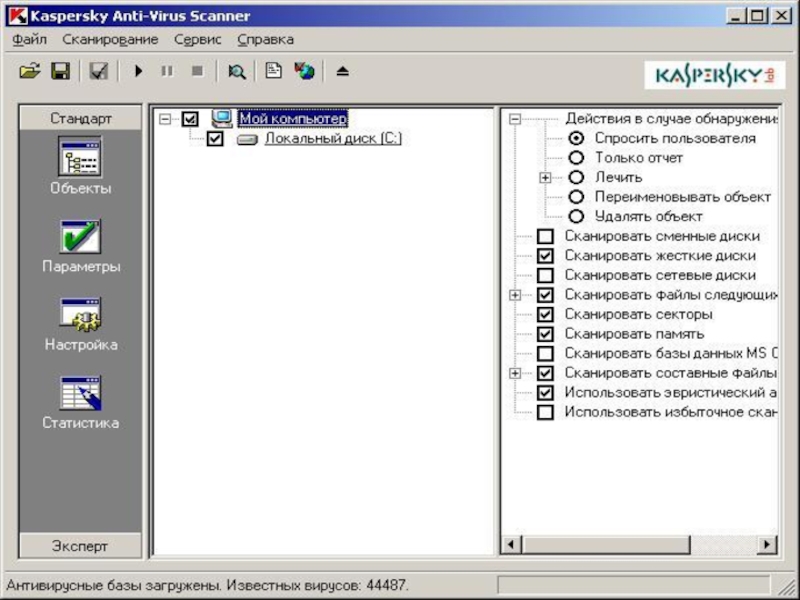Click scroll right arrow in options panel
Screen dimensions: 800x600
click(x=767, y=544)
